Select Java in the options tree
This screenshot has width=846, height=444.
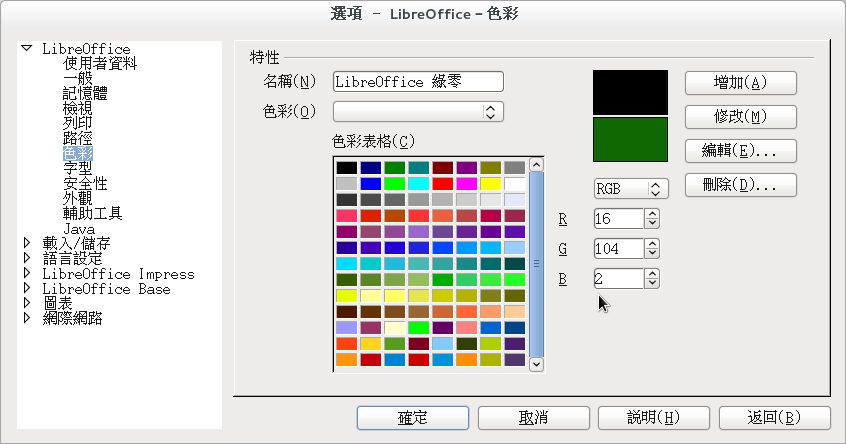(x=79, y=229)
